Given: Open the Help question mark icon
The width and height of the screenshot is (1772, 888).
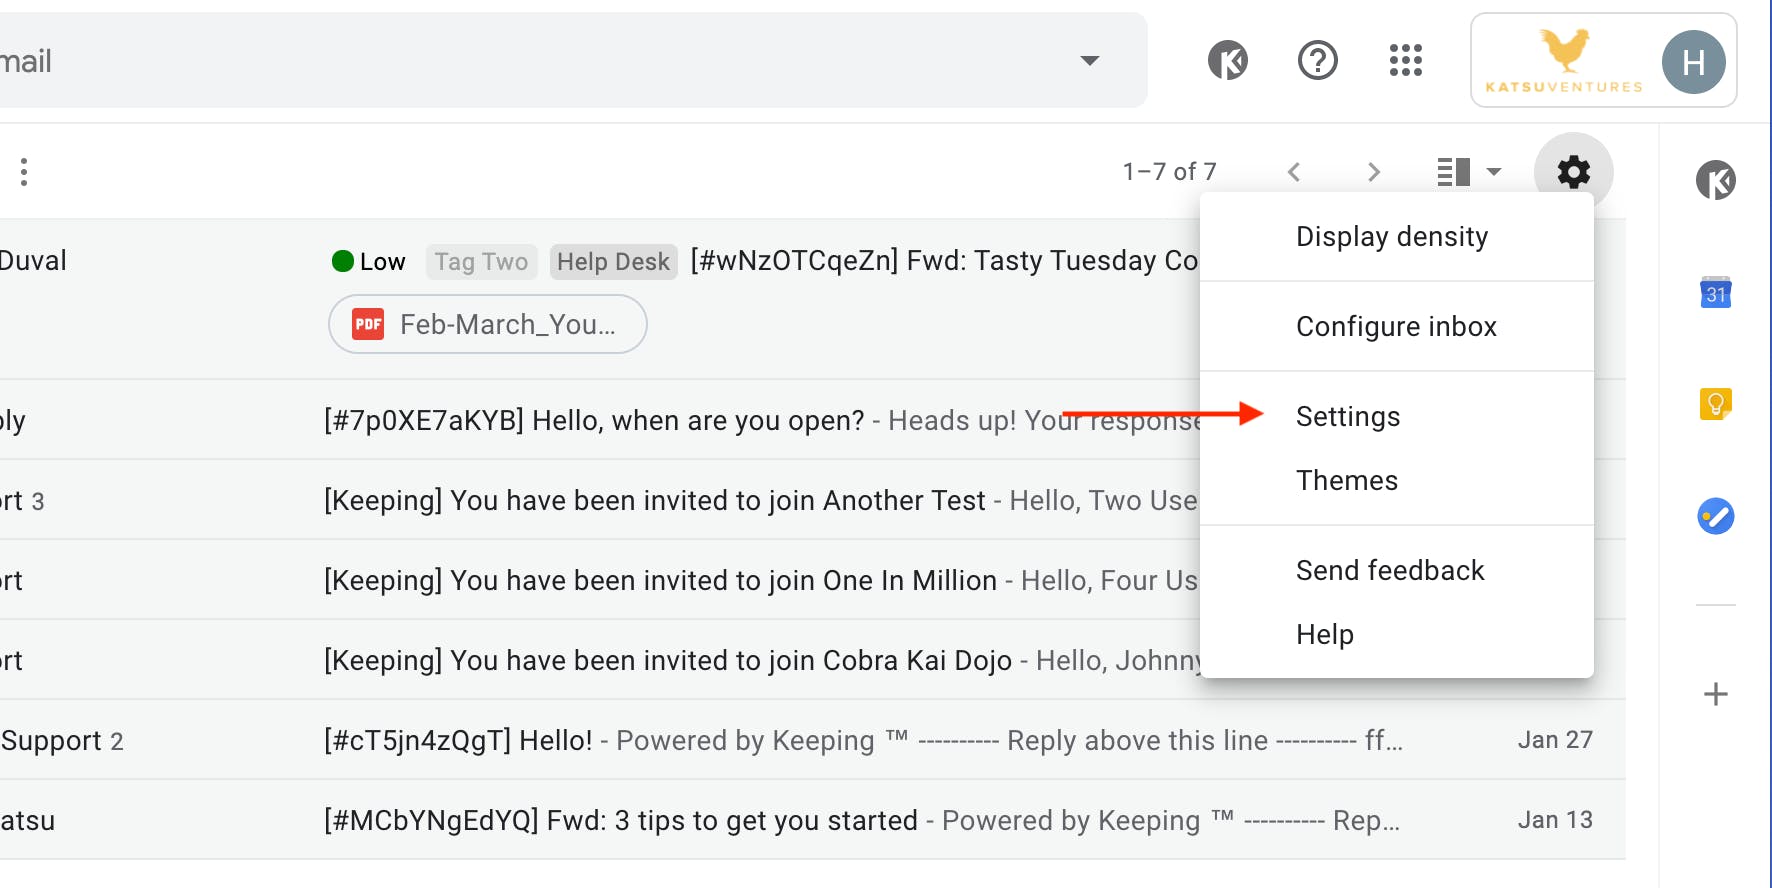Looking at the screenshot, I should 1317,61.
